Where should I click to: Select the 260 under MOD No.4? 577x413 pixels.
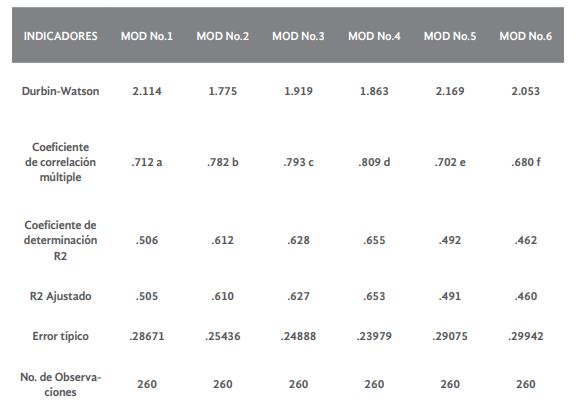[374, 384]
